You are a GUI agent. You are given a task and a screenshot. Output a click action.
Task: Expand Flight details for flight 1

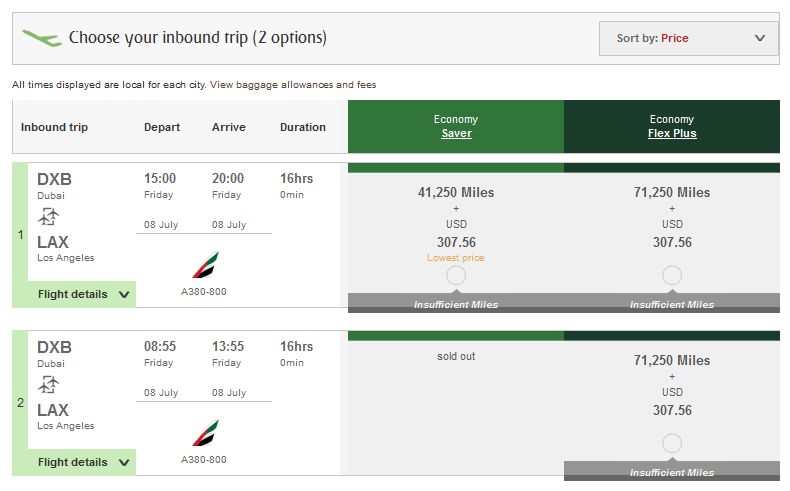pyautogui.click(x=82, y=294)
